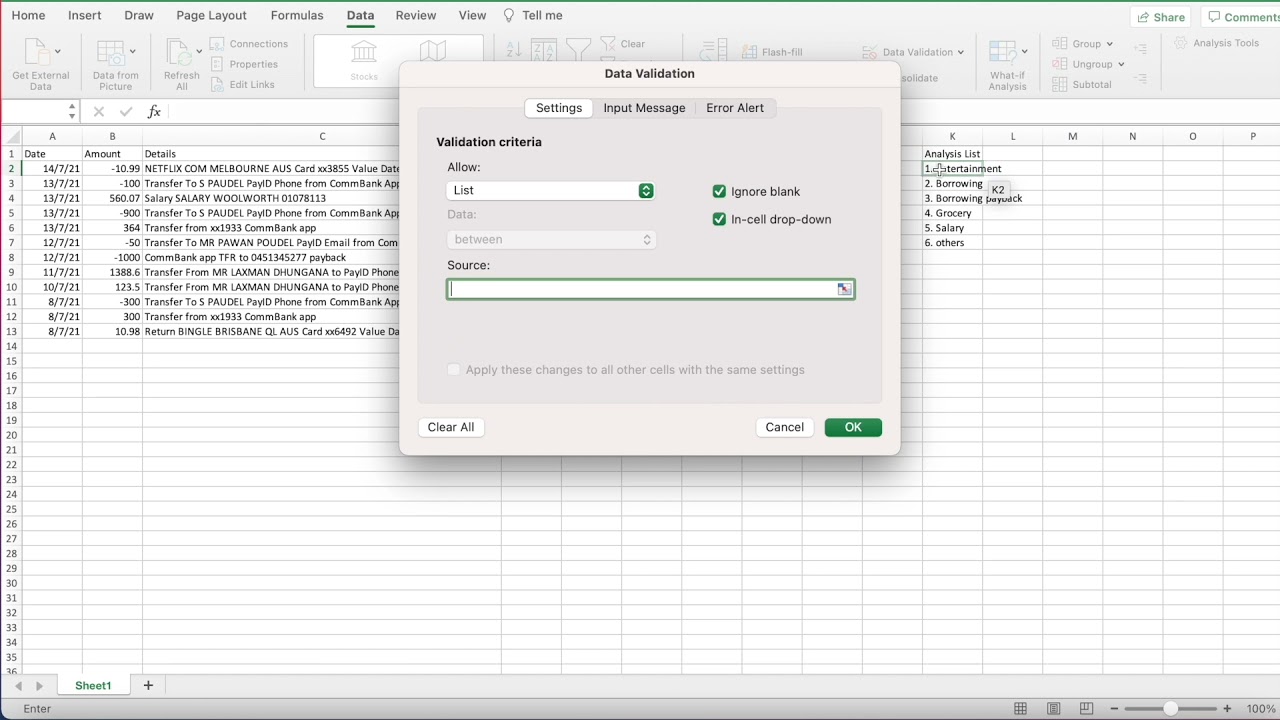Viewport: 1280px width, 720px height.
Task: Open the Review ribbon tab
Action: coord(416,15)
